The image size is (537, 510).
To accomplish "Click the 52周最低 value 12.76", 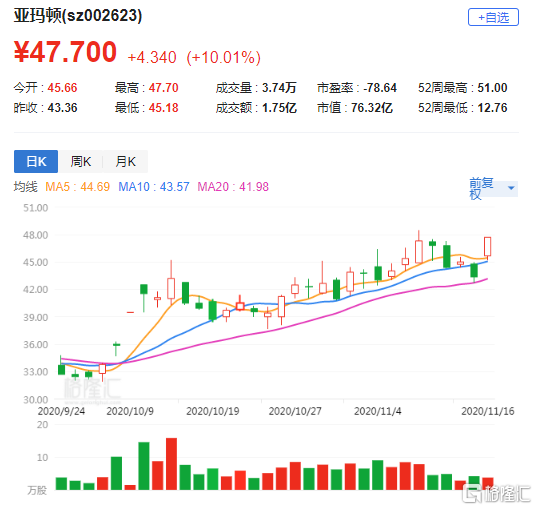I will click(x=492, y=108).
